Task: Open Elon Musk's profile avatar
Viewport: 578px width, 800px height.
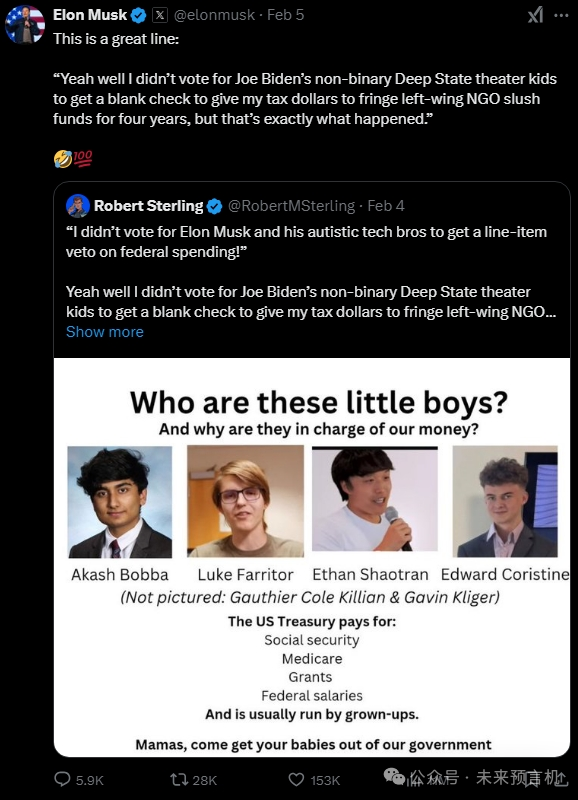Action: coord(24,24)
